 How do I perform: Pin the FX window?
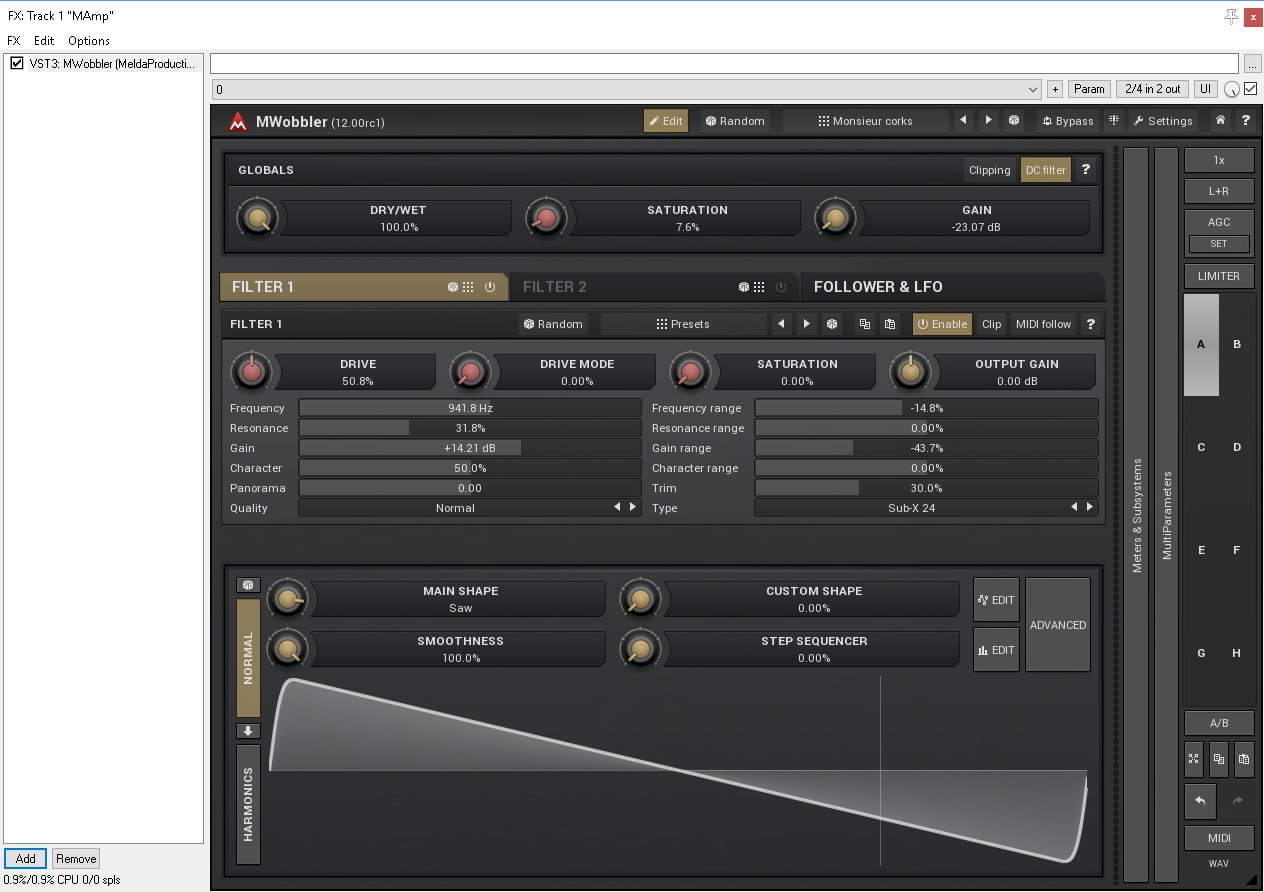1231,16
